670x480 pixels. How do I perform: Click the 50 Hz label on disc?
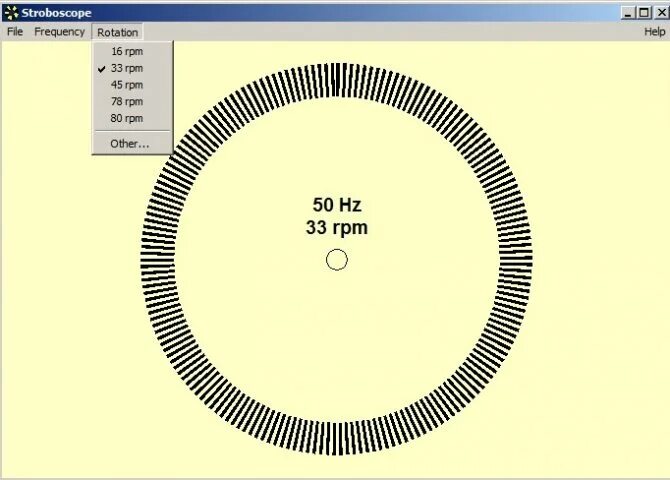click(x=337, y=205)
